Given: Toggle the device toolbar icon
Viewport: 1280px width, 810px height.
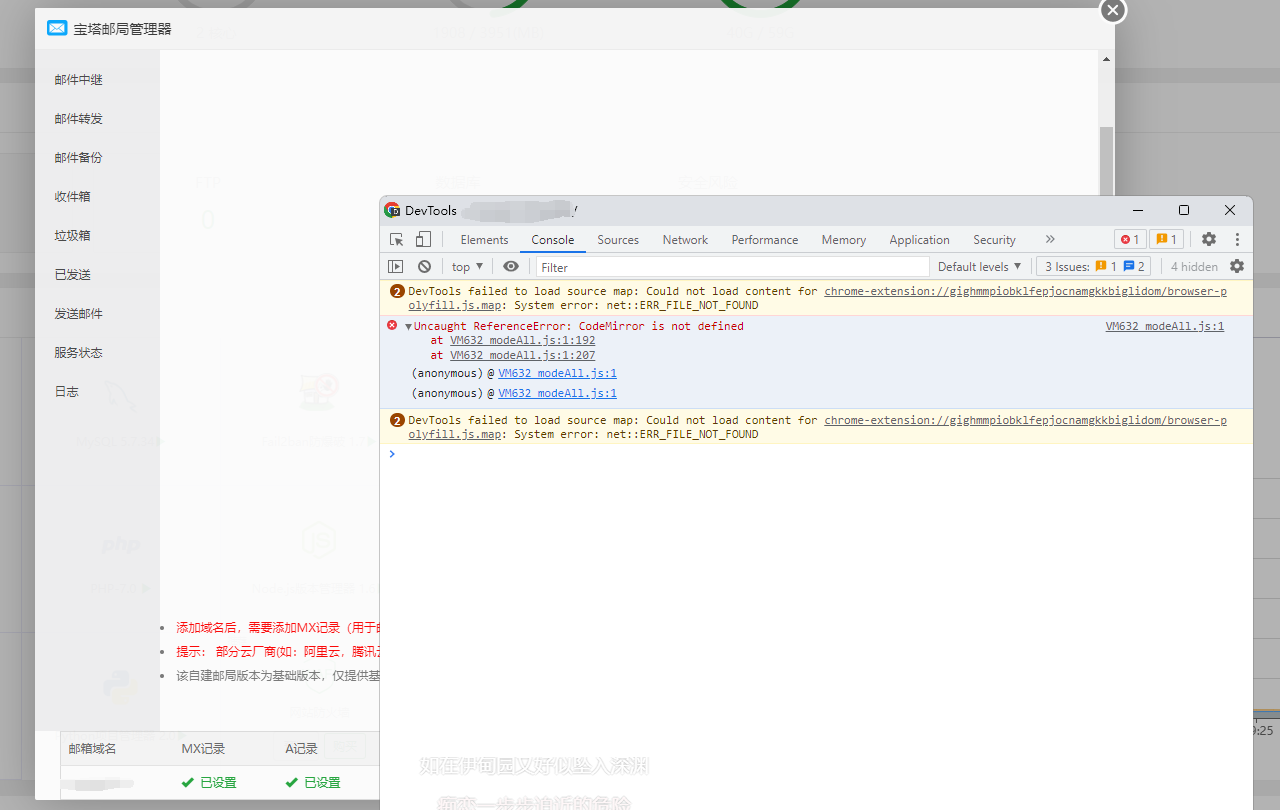Looking at the screenshot, I should [423, 240].
